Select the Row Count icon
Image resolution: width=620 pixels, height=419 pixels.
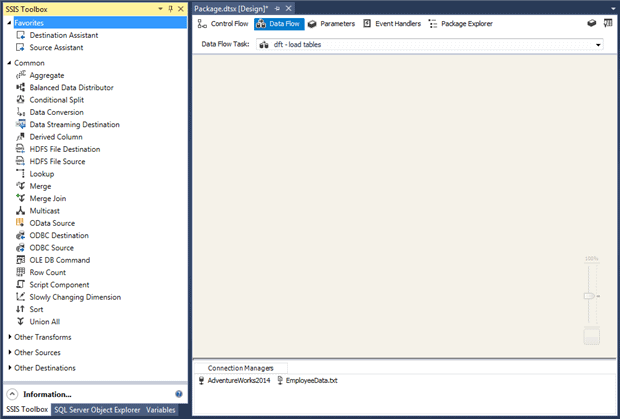(20, 272)
